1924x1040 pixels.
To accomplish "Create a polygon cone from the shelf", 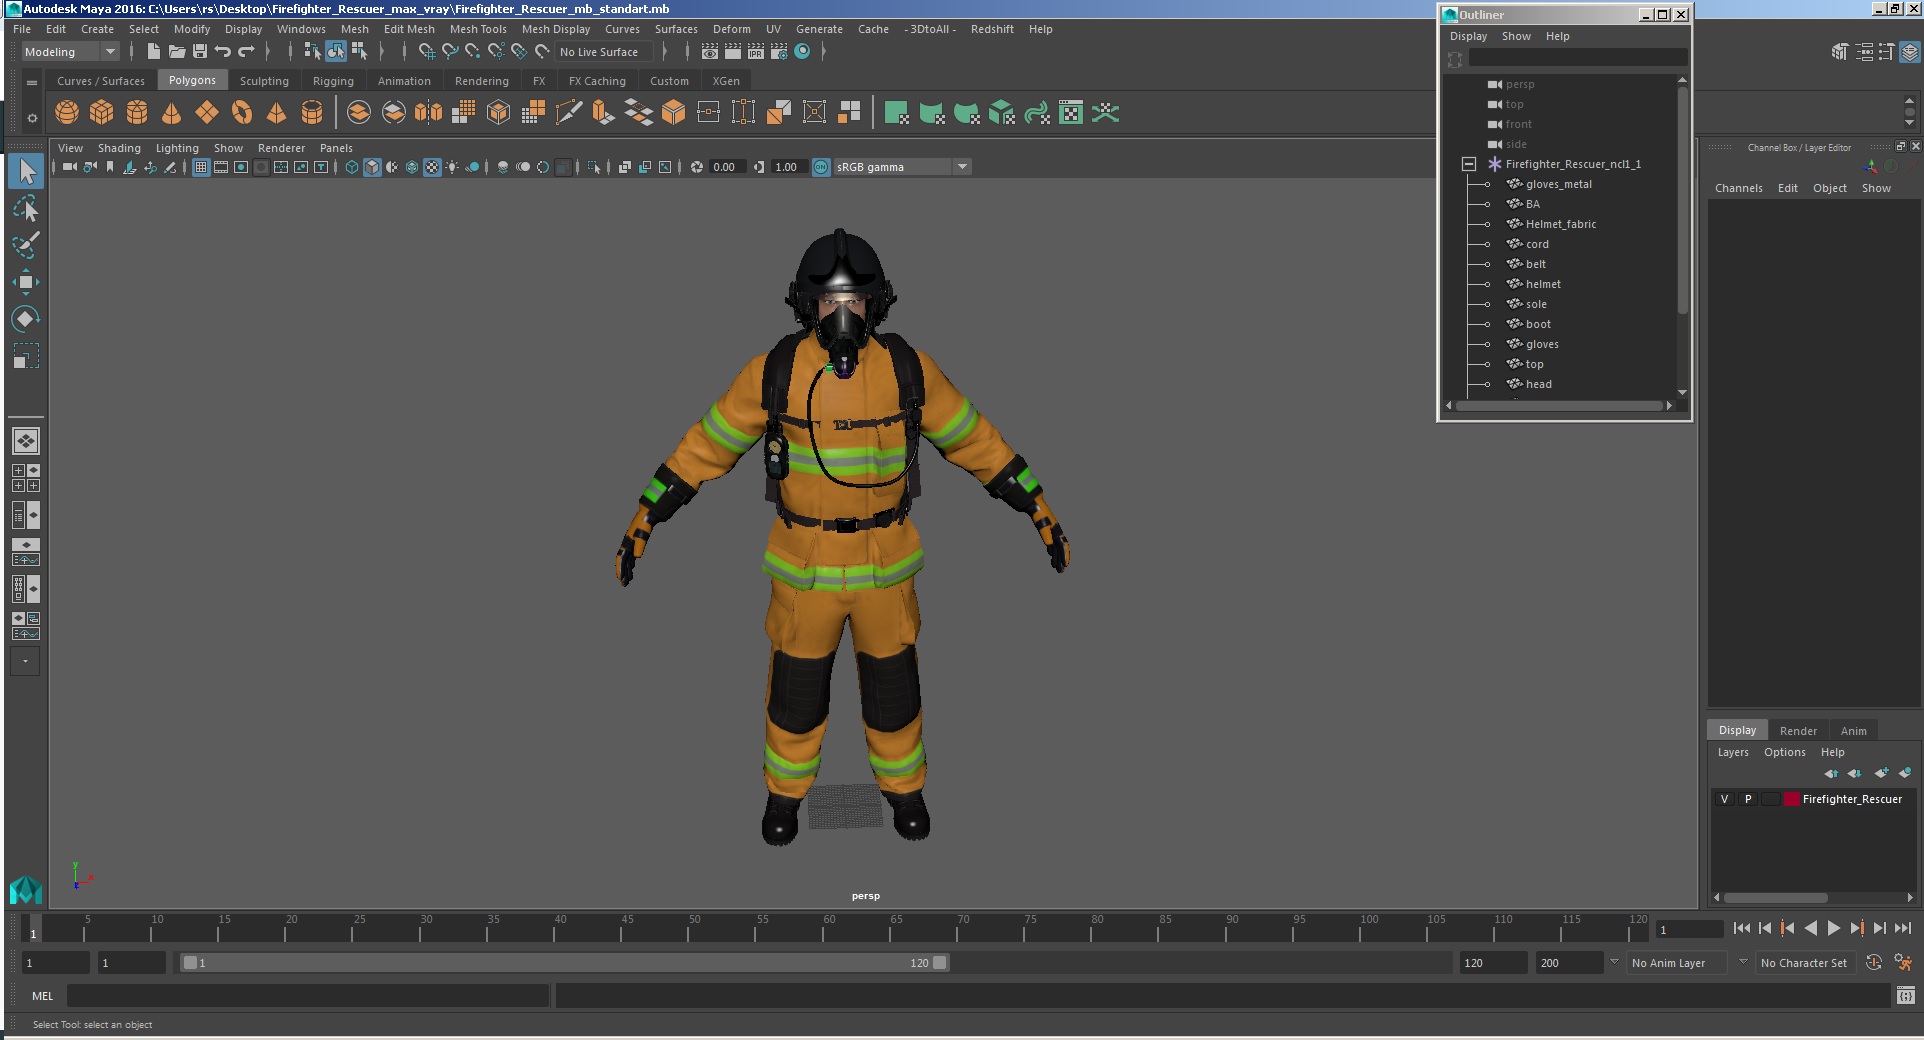I will click(172, 113).
